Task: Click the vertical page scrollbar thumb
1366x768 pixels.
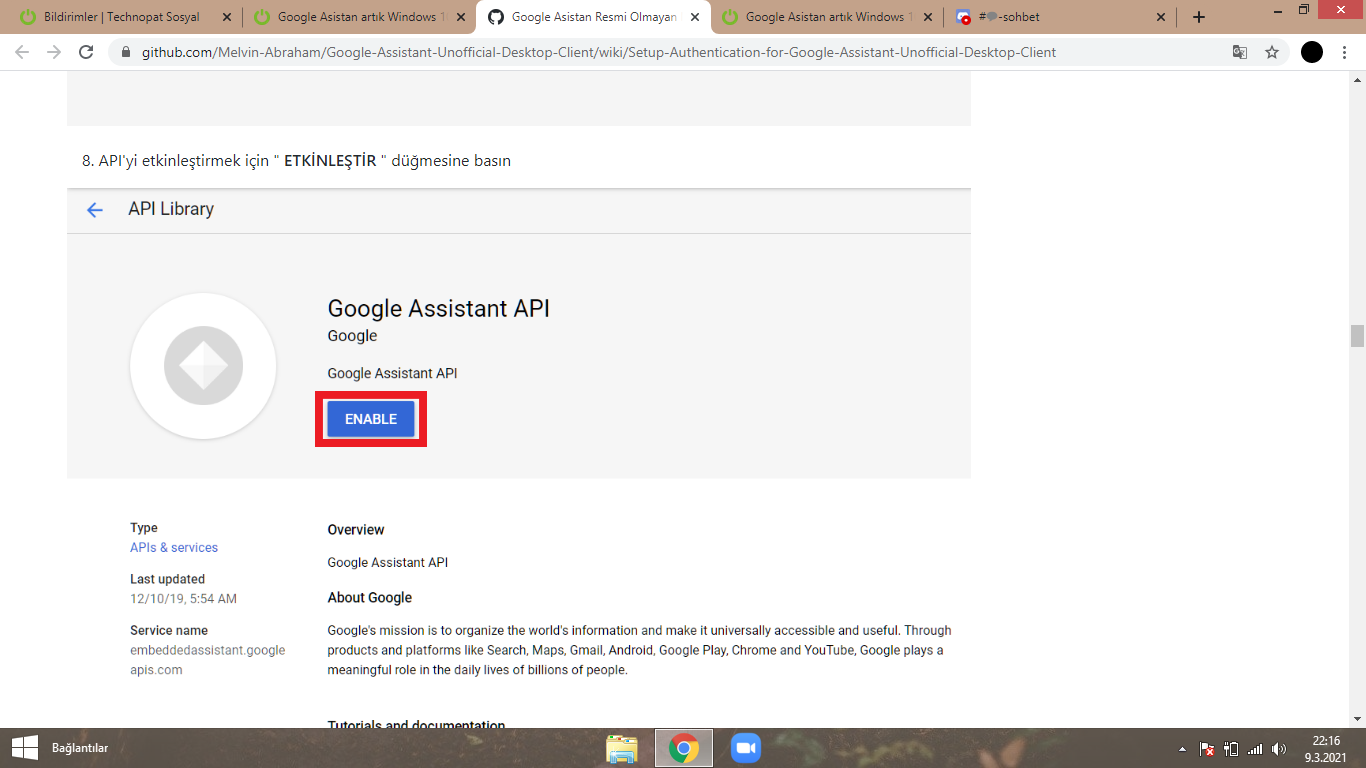Action: pos(1357,336)
